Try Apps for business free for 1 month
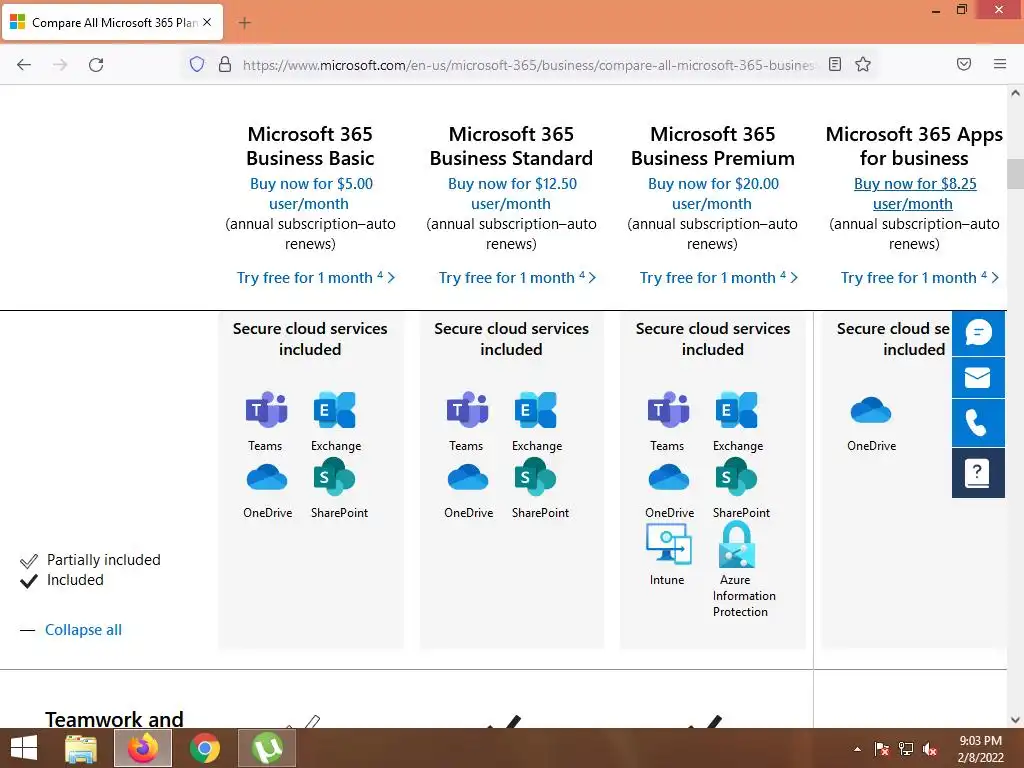Image resolution: width=1024 pixels, height=768 pixels. [x=920, y=278]
